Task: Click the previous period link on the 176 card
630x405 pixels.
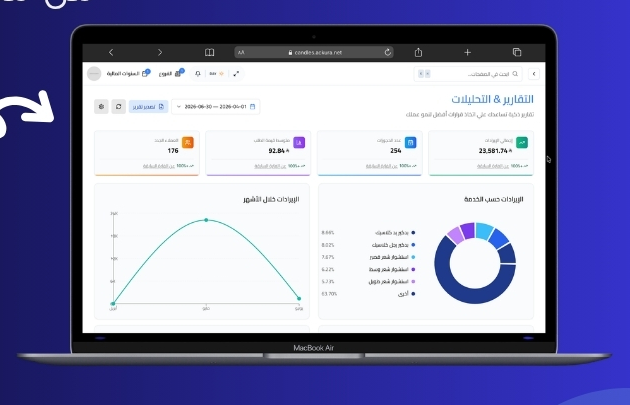Action: pyautogui.click(x=159, y=166)
